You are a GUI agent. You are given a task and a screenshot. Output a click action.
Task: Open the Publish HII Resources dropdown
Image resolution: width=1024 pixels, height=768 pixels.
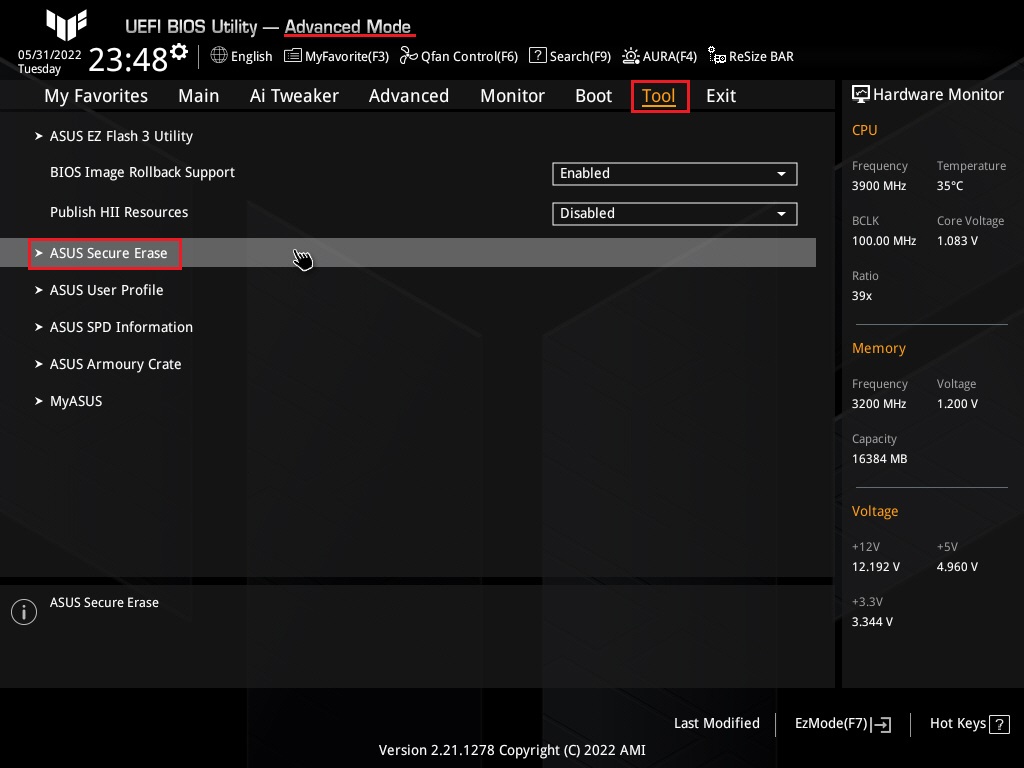point(675,214)
